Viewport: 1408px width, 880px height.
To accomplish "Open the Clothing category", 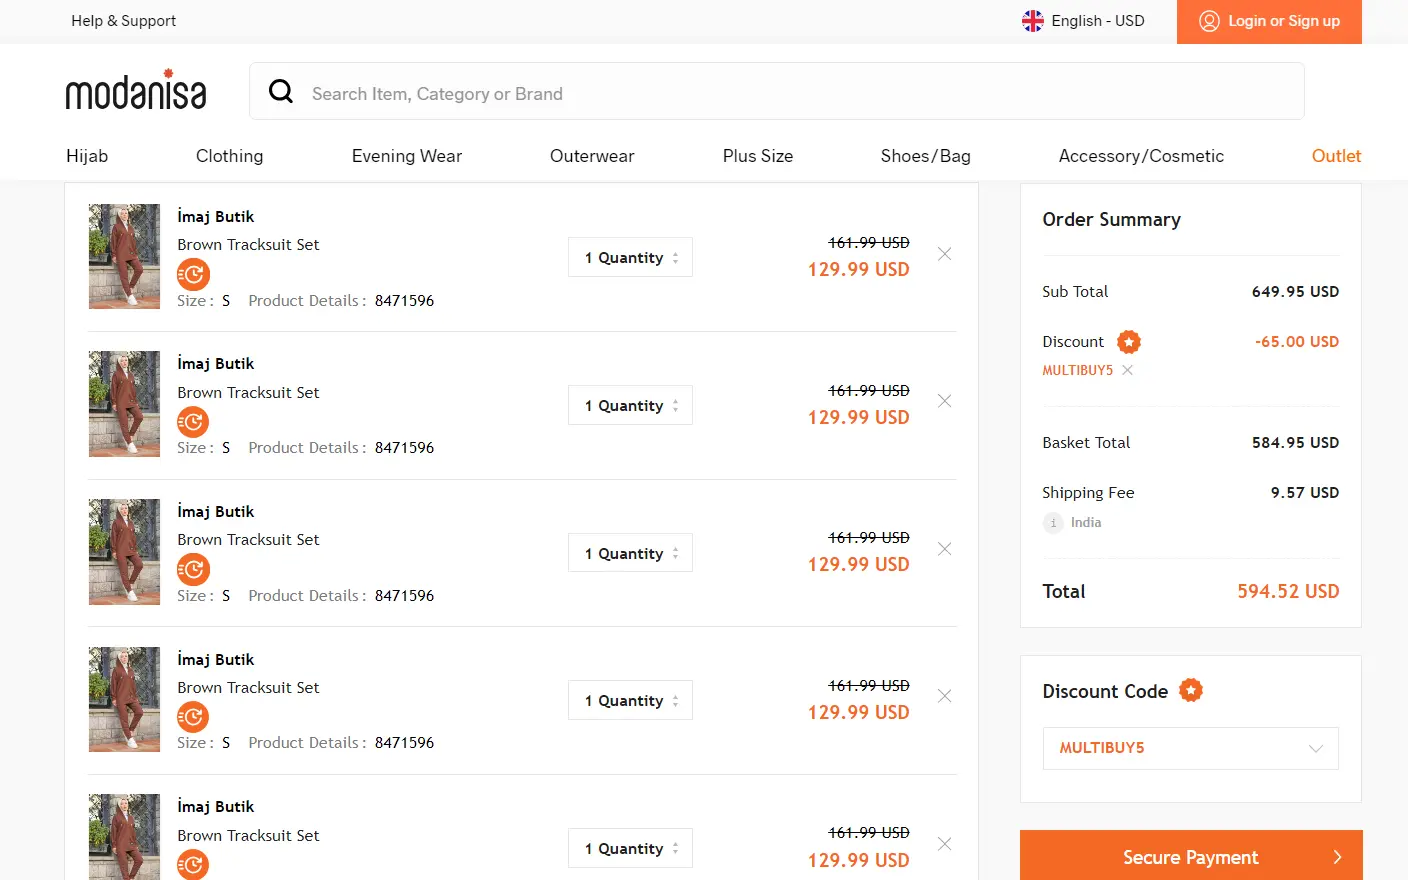I will [230, 156].
